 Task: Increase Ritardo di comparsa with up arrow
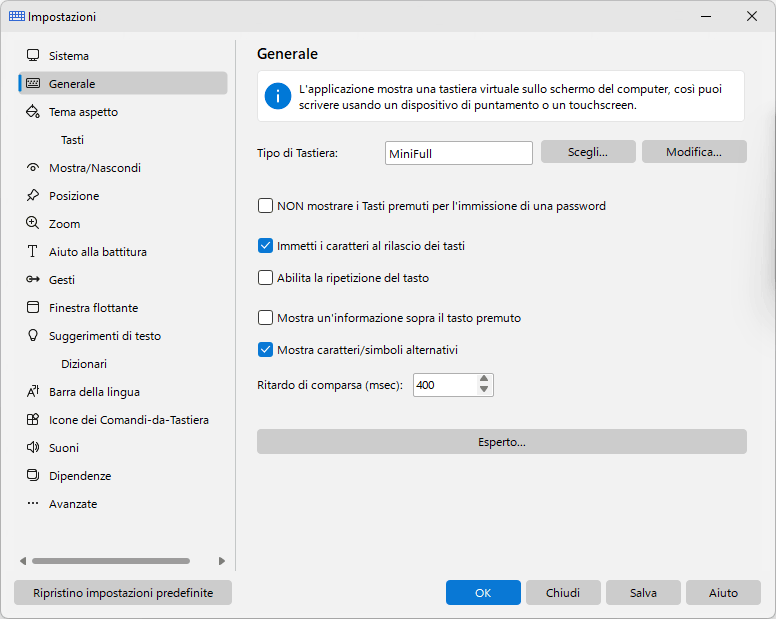[484, 379]
